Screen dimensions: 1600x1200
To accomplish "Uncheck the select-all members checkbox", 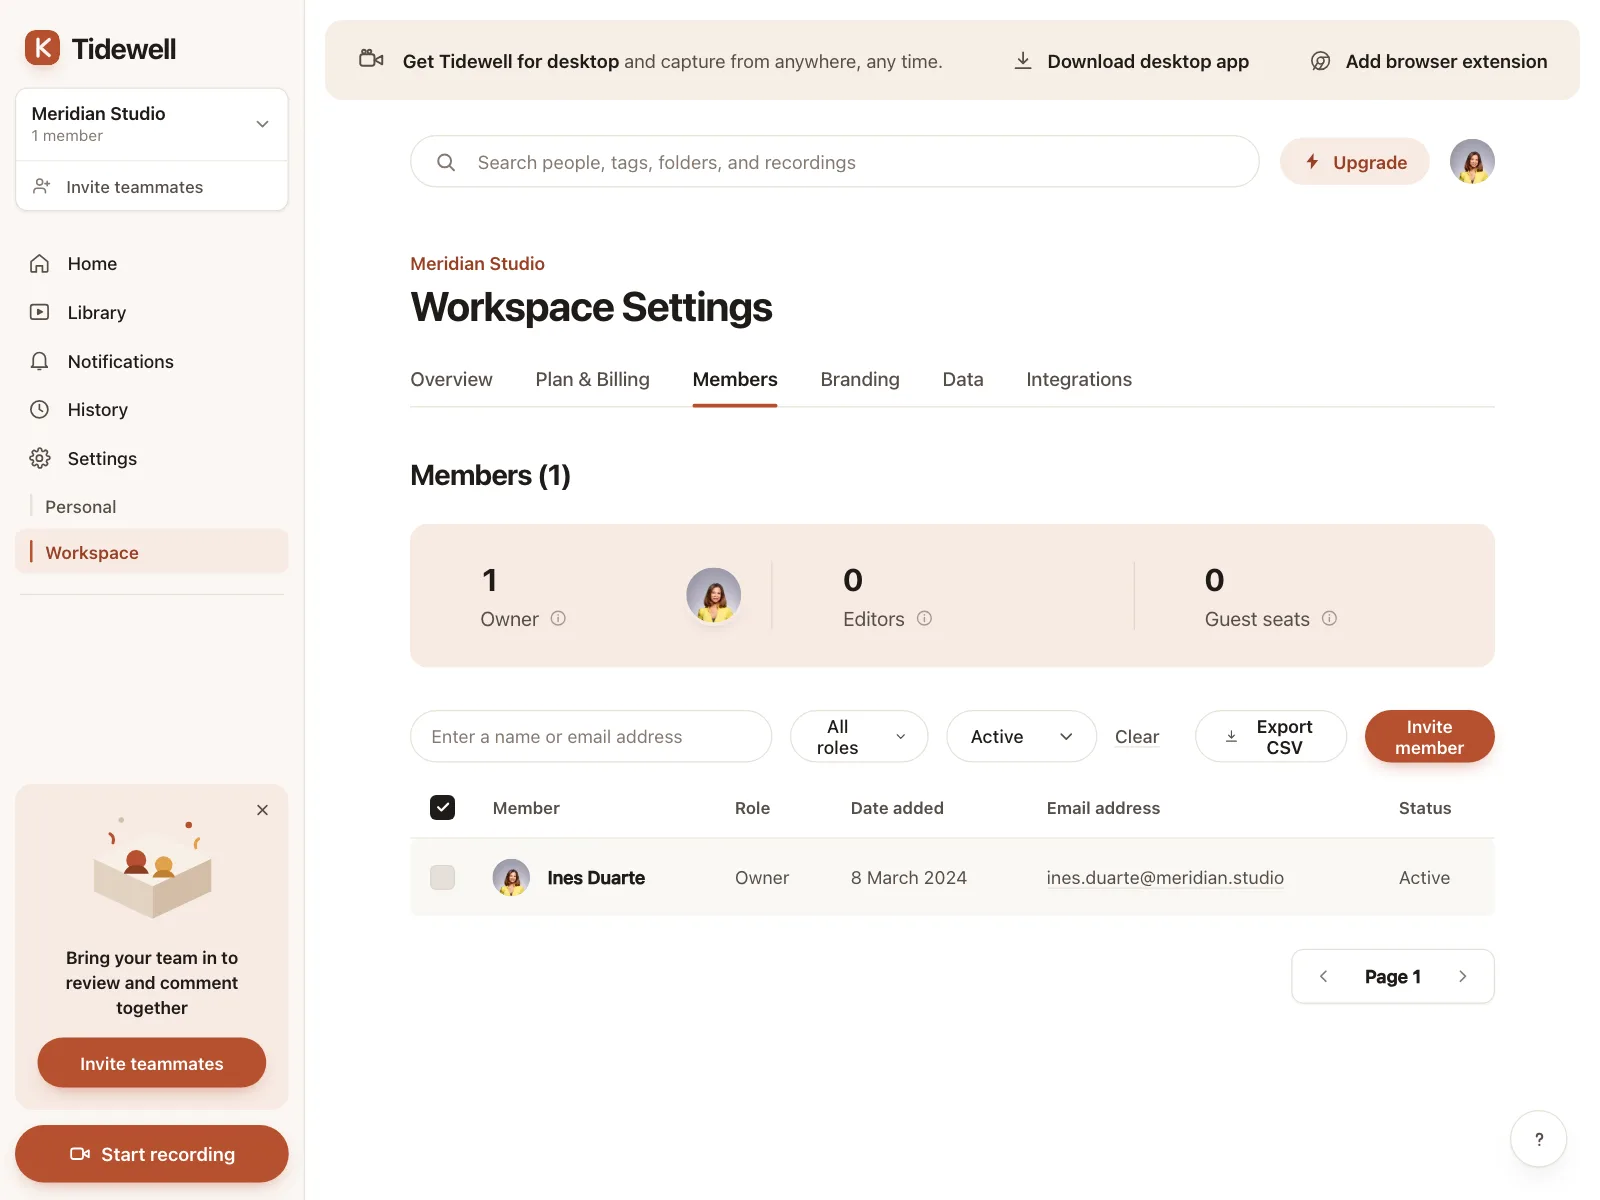I will click(x=442, y=807).
